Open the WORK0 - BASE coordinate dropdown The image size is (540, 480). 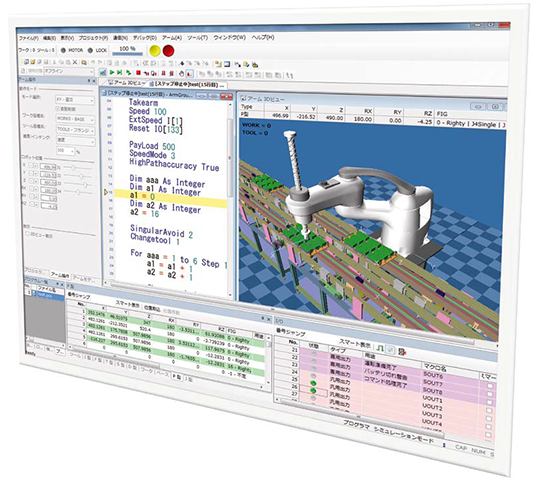(x=75, y=119)
